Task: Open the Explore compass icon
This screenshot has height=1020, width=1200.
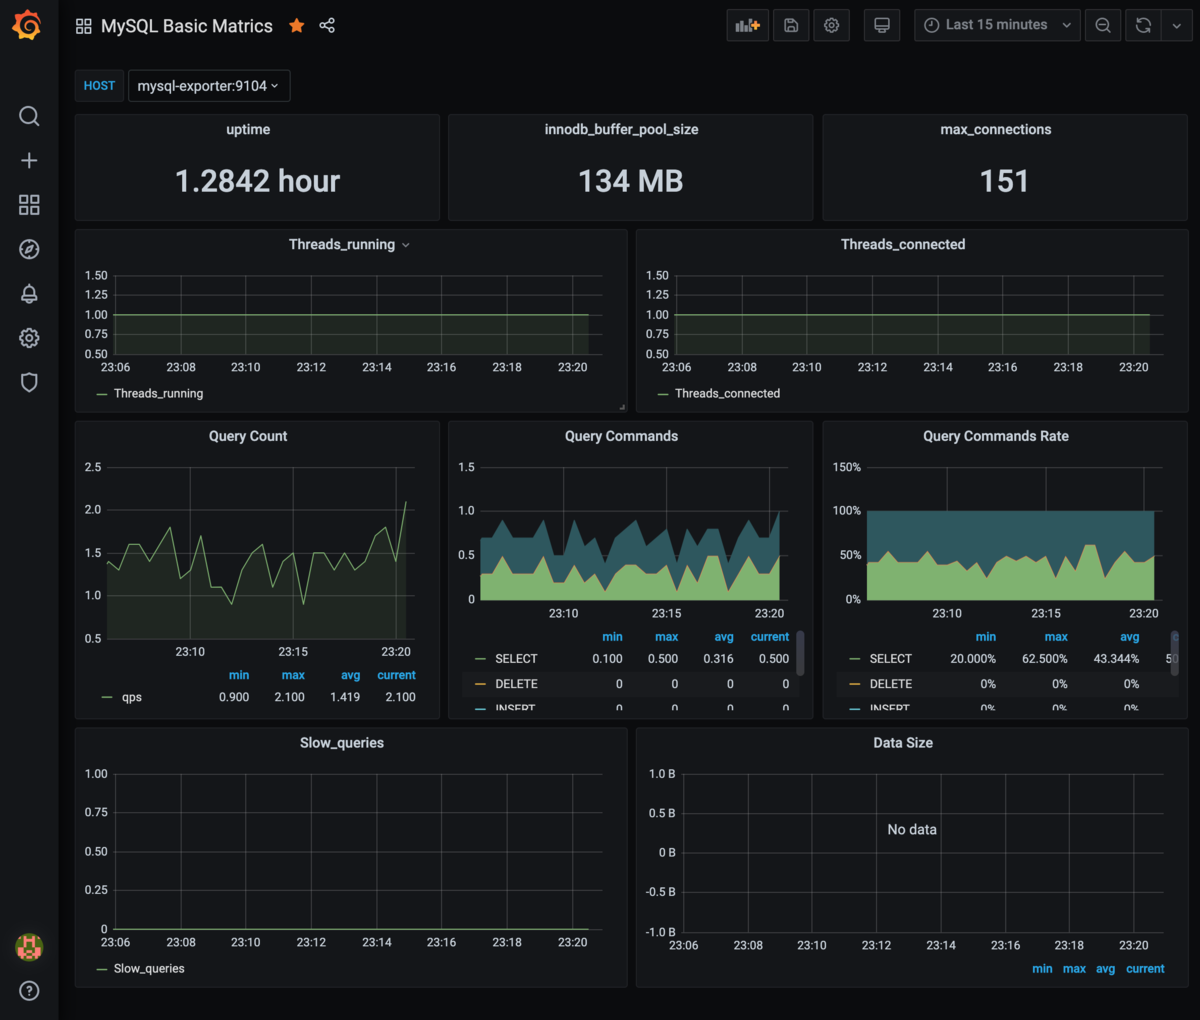Action: point(29,249)
